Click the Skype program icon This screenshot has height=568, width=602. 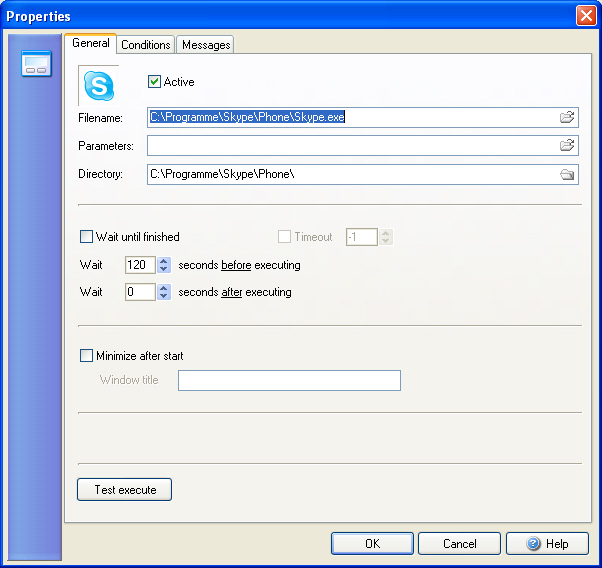point(99,86)
